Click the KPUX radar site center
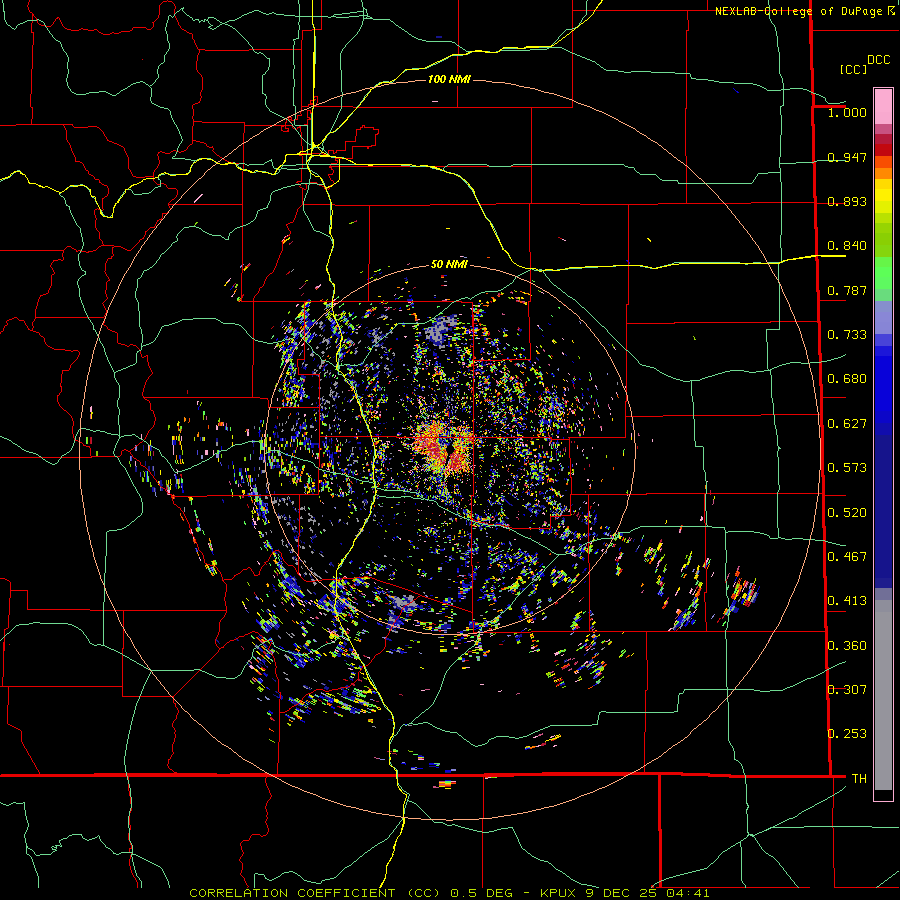Viewport: 900px width, 900px height. (449, 449)
